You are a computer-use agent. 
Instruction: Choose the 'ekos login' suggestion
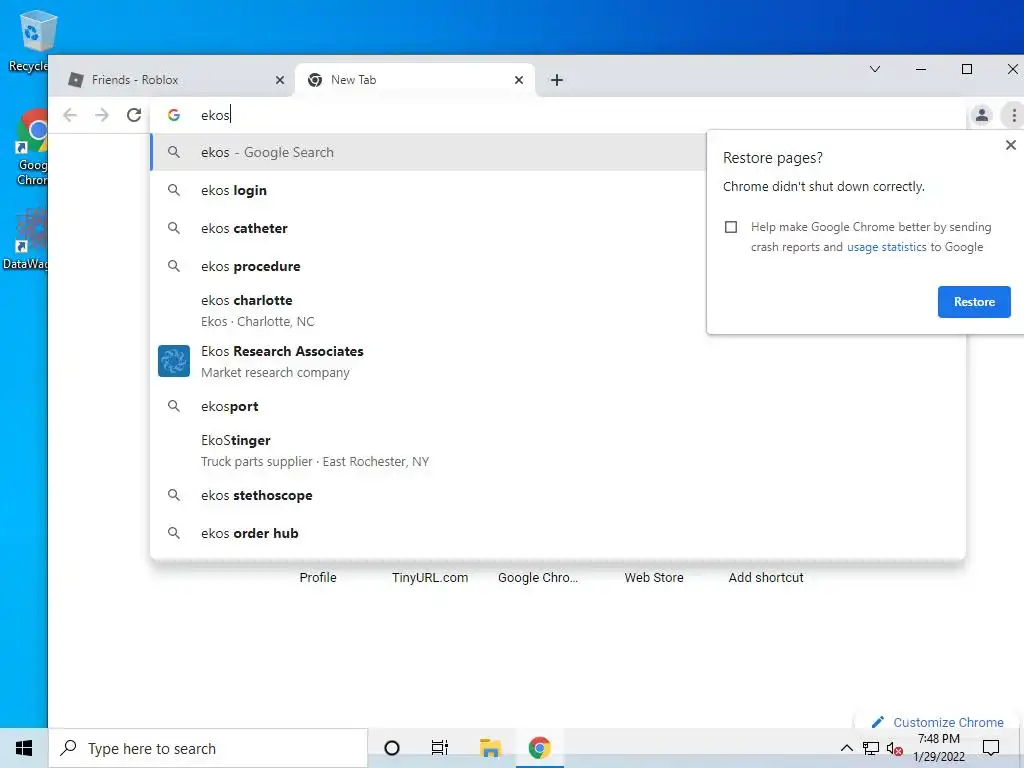(428, 190)
